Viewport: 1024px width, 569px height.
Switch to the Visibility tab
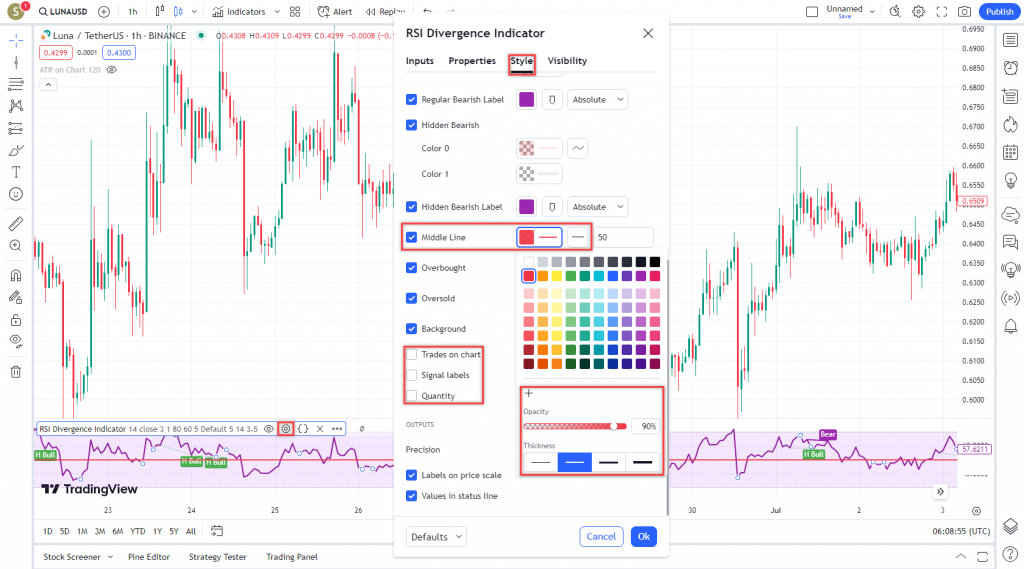(567, 61)
